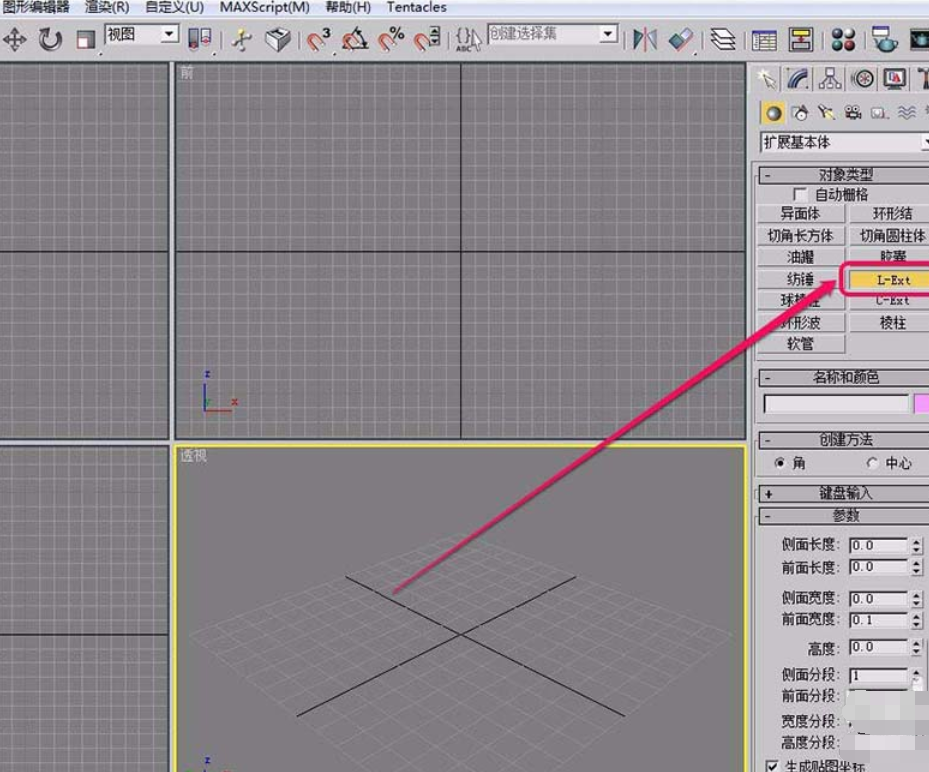Toggle the 3D Snaps magnet
This screenshot has height=772, width=929.
tap(319, 40)
